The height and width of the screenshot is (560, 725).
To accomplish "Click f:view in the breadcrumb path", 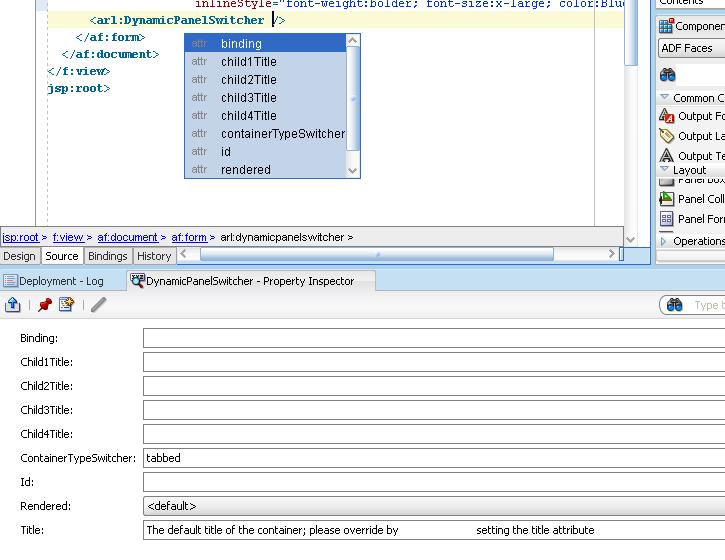I will pyautogui.click(x=68, y=238).
